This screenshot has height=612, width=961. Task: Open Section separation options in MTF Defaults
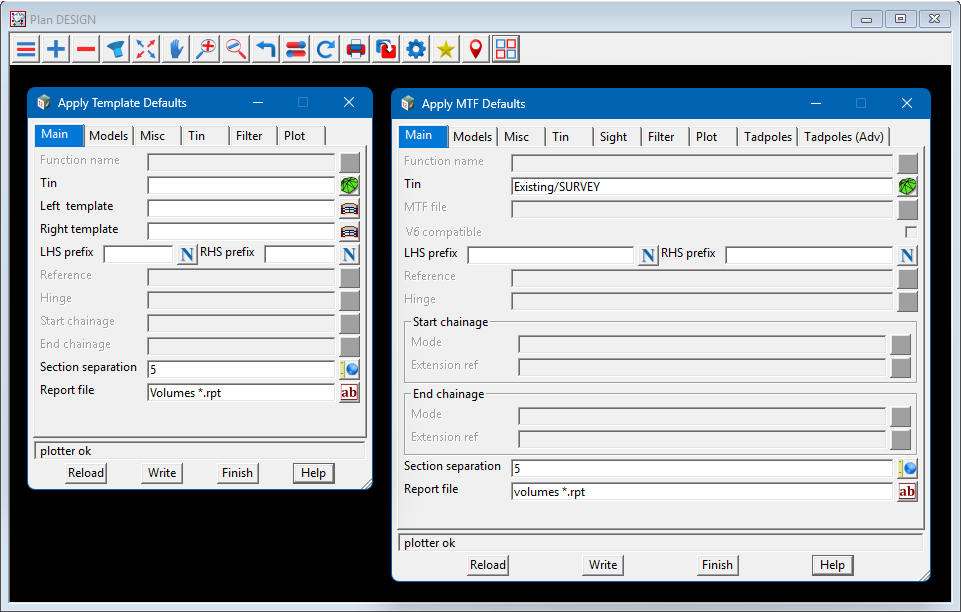(907, 468)
